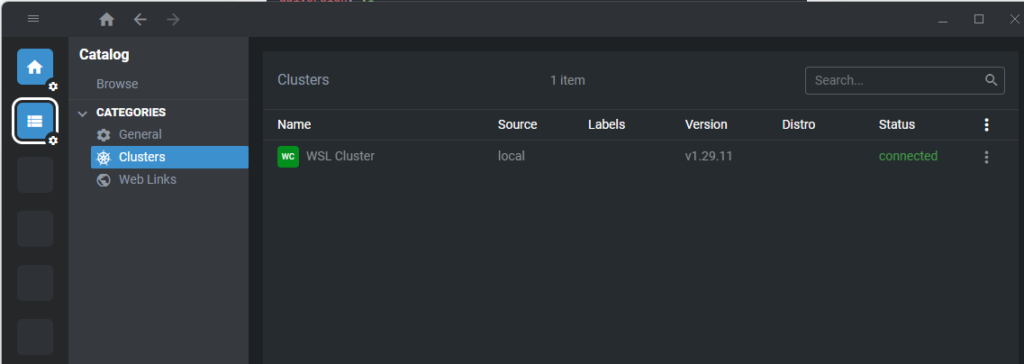This screenshot has height=364, width=1024.
Task: Open WSL Cluster row actions menu
Action: point(986,157)
